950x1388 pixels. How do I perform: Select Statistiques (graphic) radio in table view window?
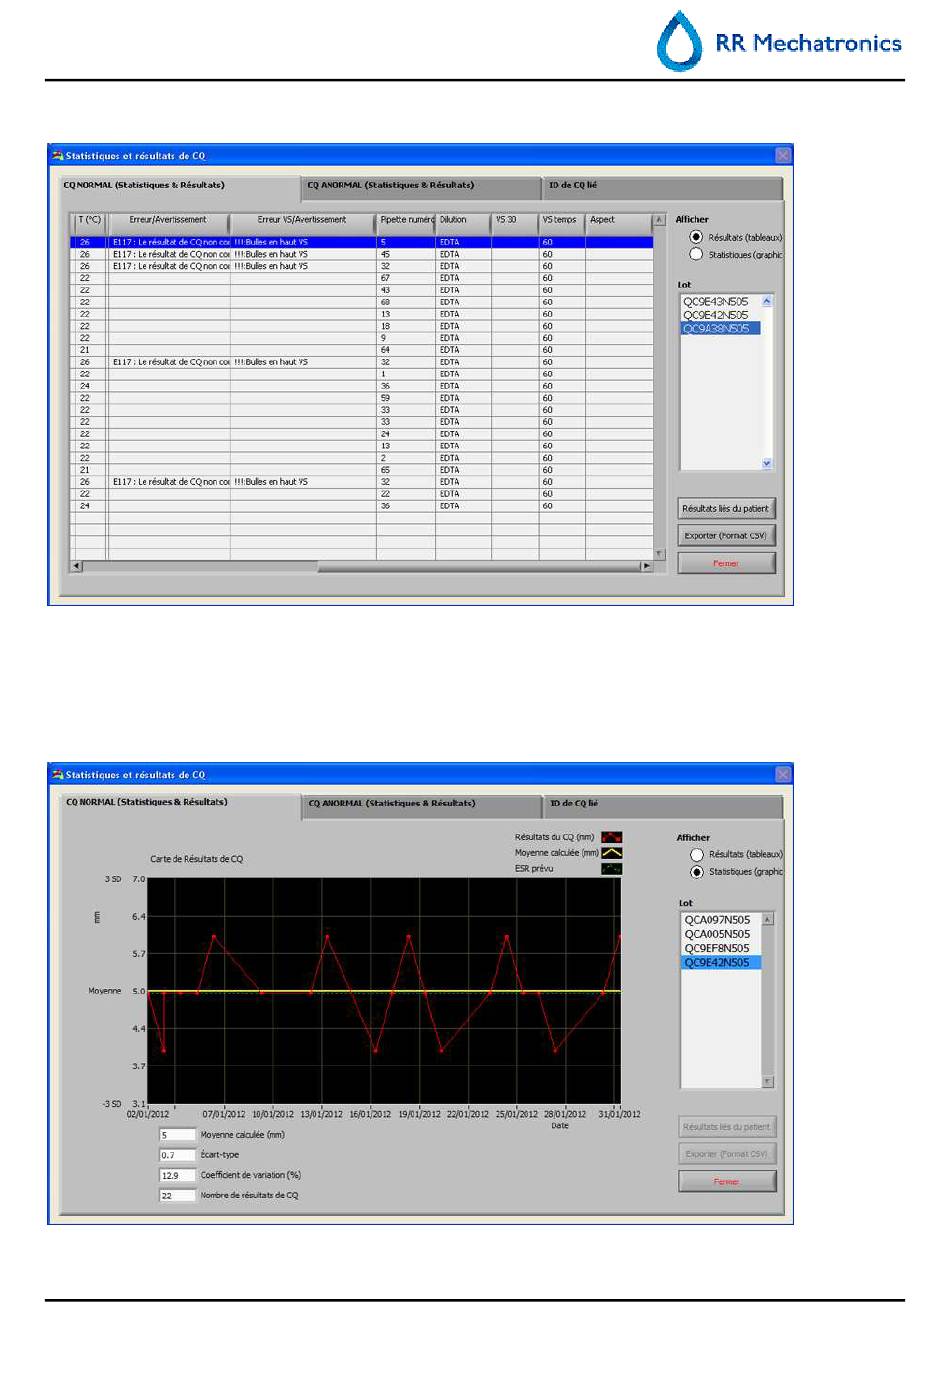(x=696, y=254)
